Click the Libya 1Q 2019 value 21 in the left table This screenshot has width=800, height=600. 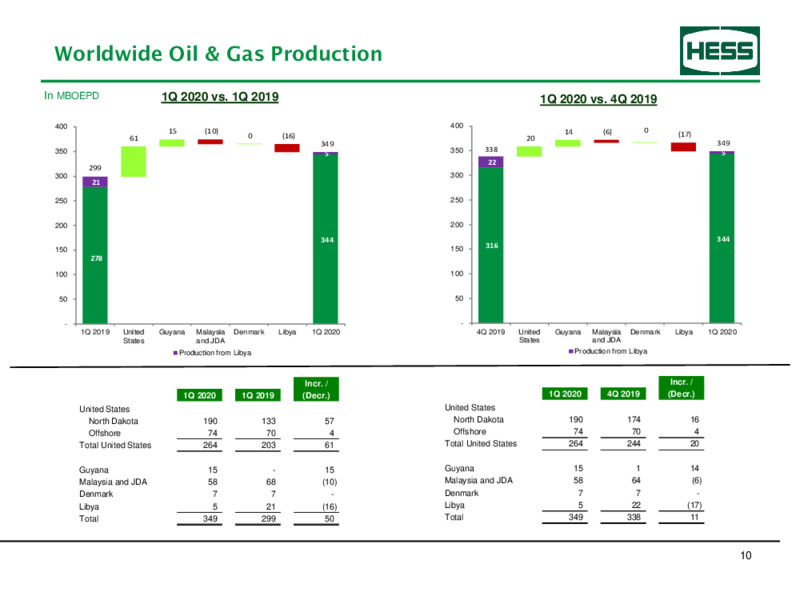coord(271,507)
